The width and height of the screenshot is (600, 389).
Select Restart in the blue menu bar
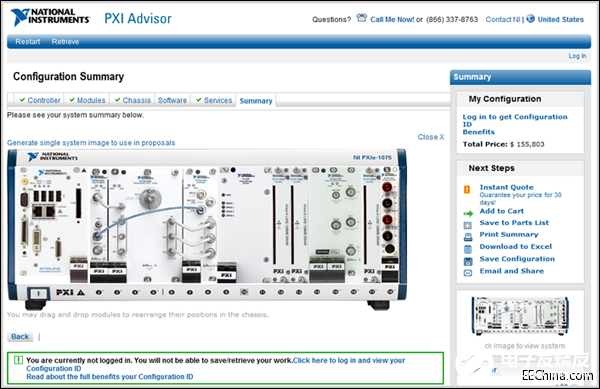pos(28,41)
